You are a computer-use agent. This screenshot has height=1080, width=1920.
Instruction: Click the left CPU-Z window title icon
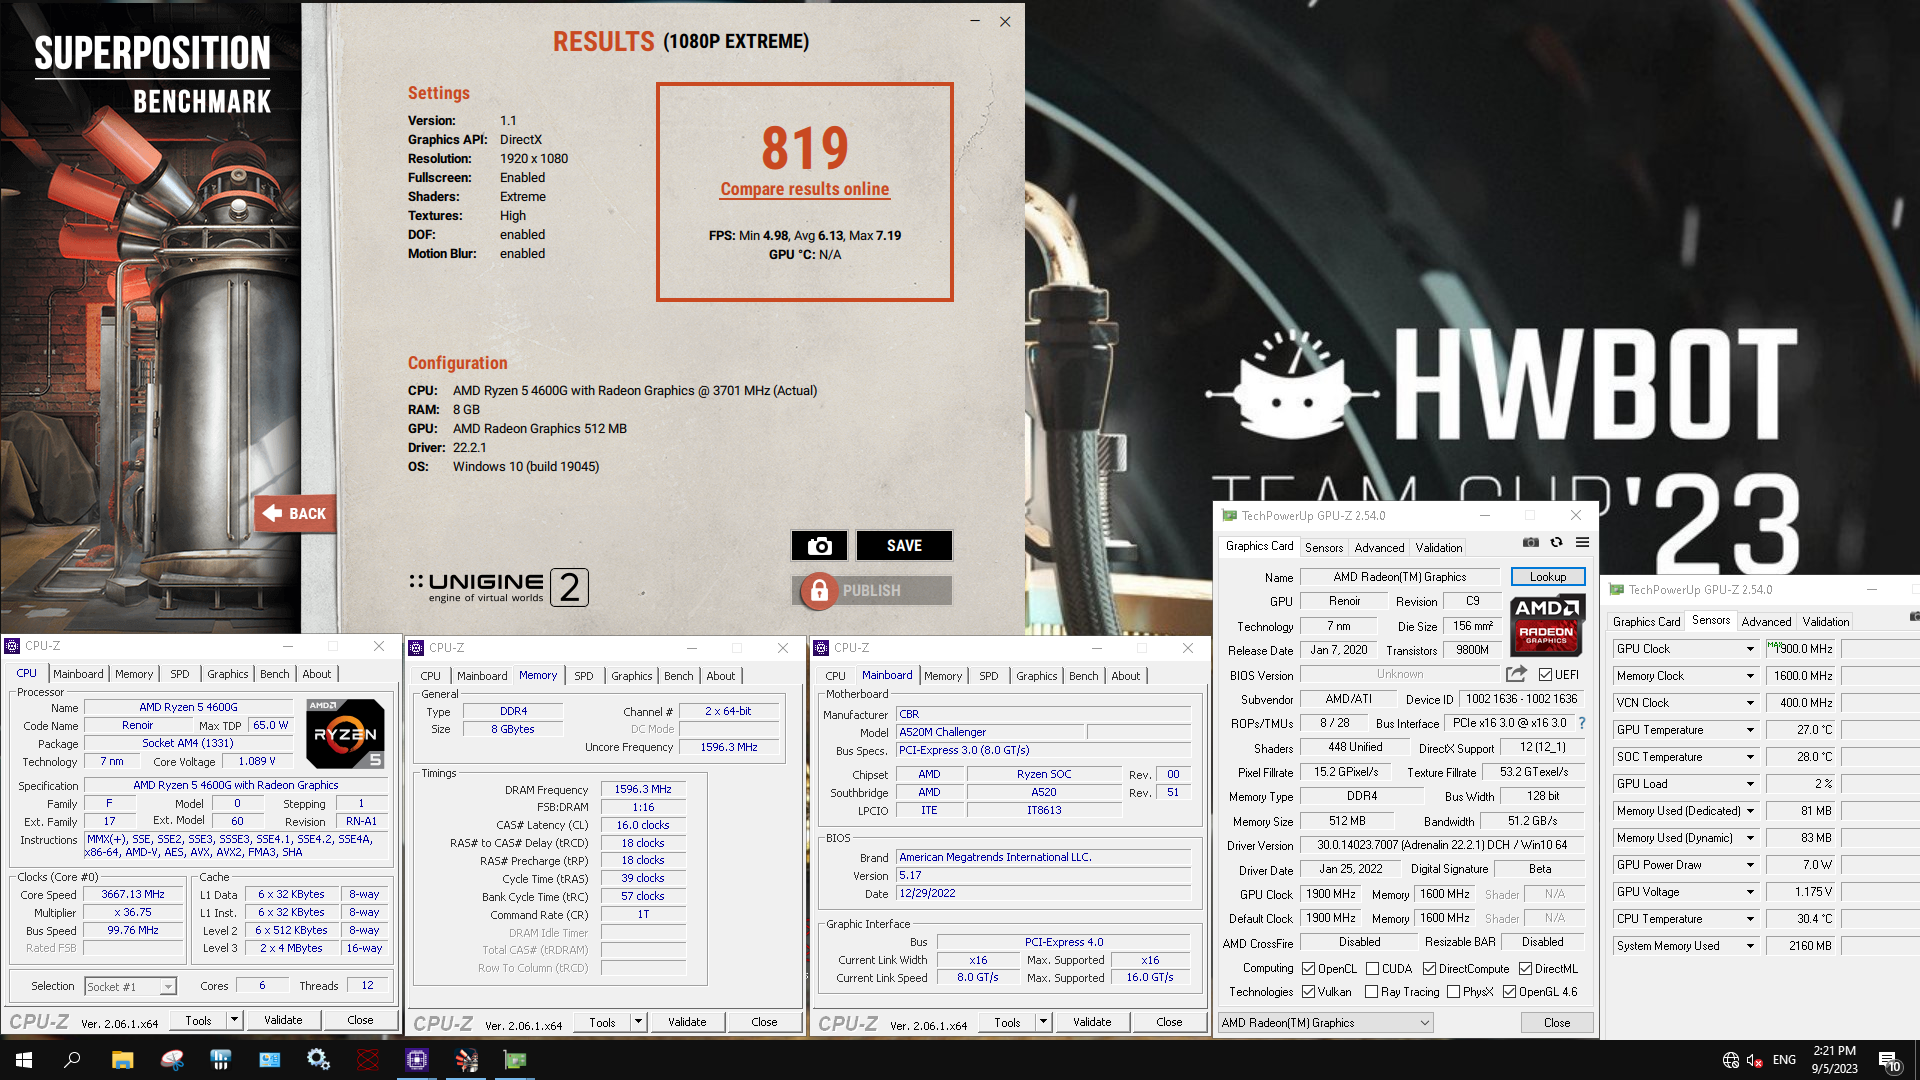13,646
